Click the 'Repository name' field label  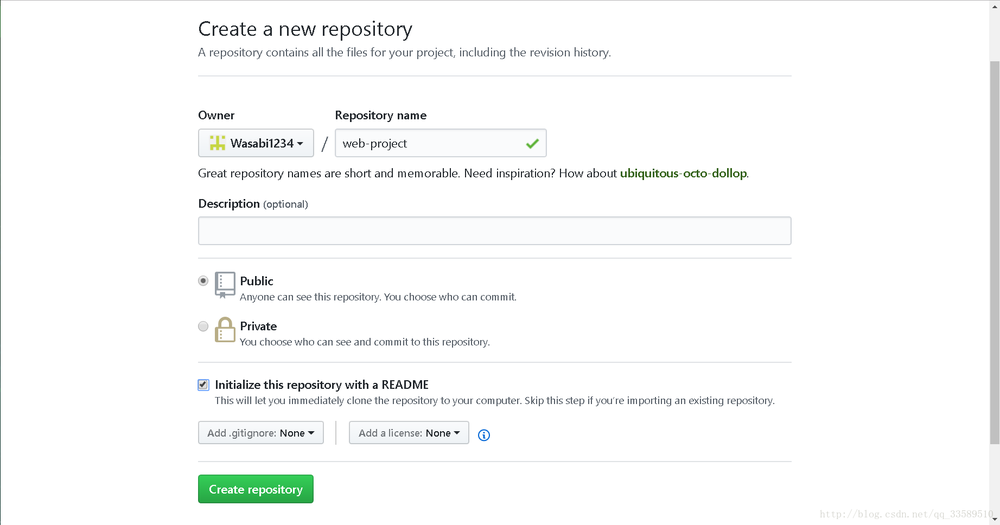[x=381, y=116]
